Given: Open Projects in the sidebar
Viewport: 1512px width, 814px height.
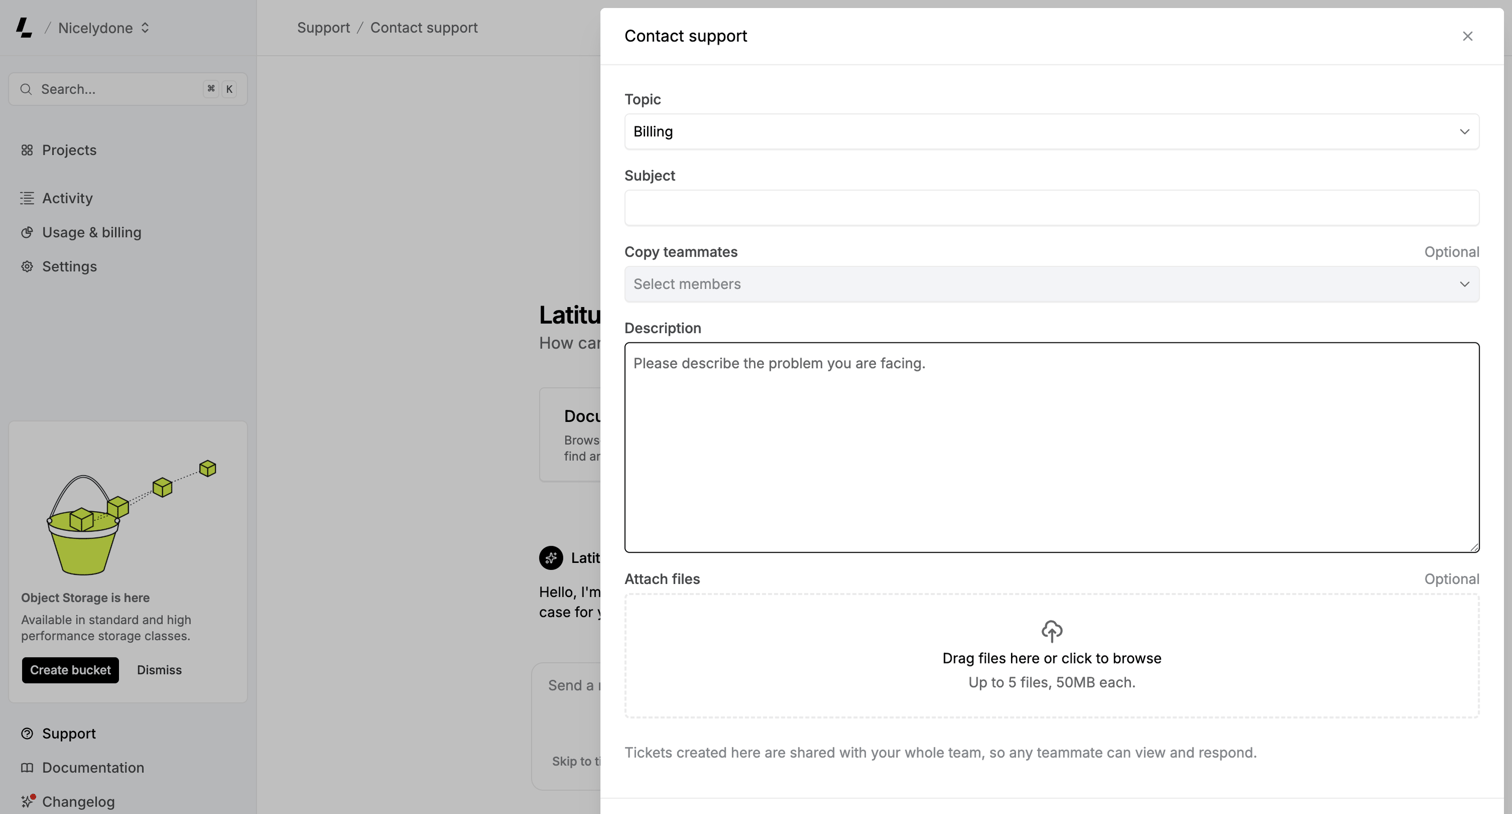Looking at the screenshot, I should pyautogui.click(x=69, y=150).
